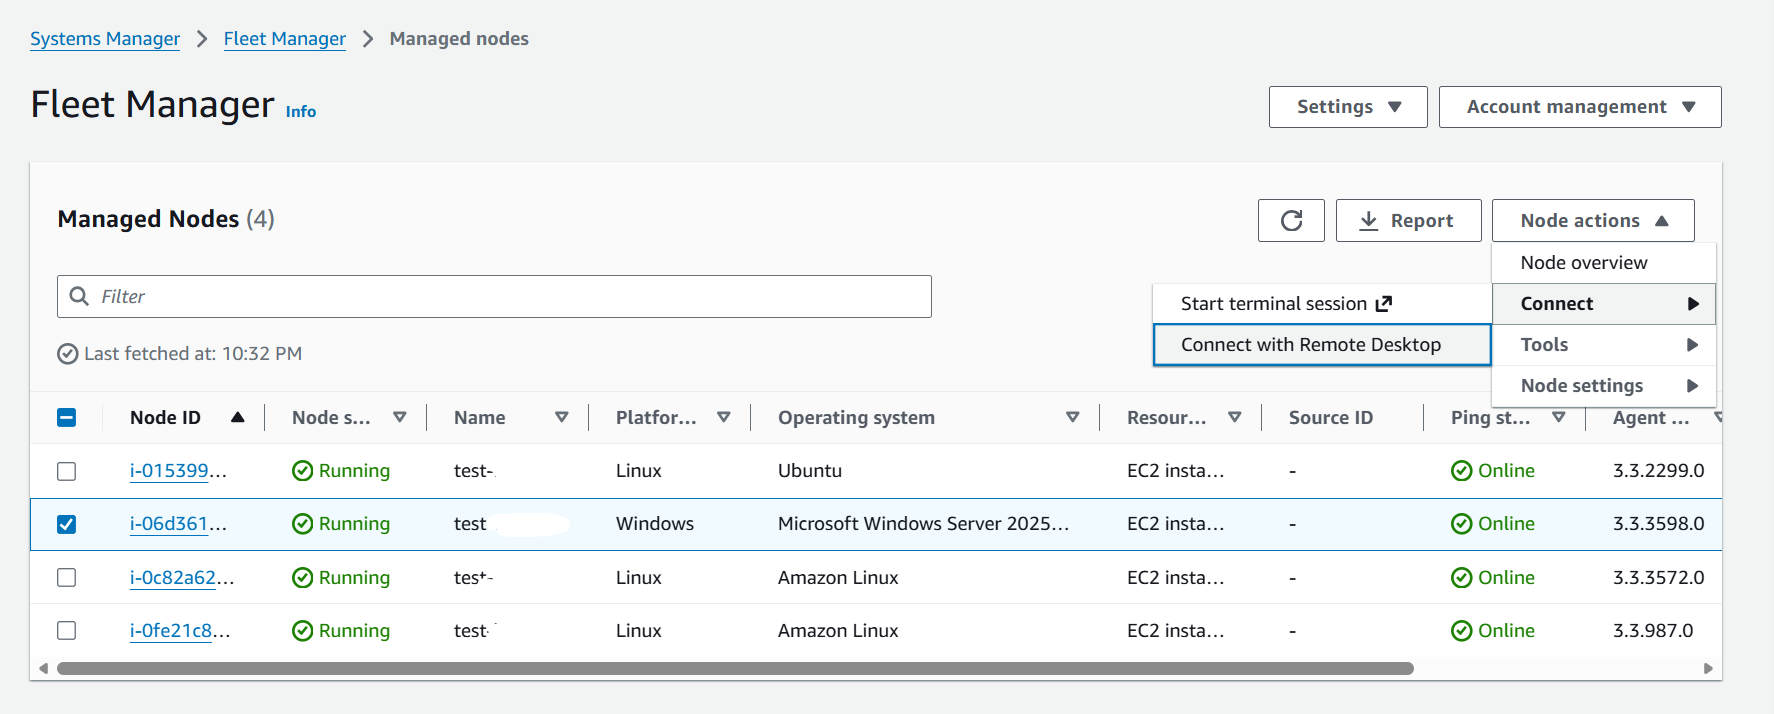Screen dimensions: 1774x714
Task: Focus the Filter input field
Action: [x=494, y=297]
